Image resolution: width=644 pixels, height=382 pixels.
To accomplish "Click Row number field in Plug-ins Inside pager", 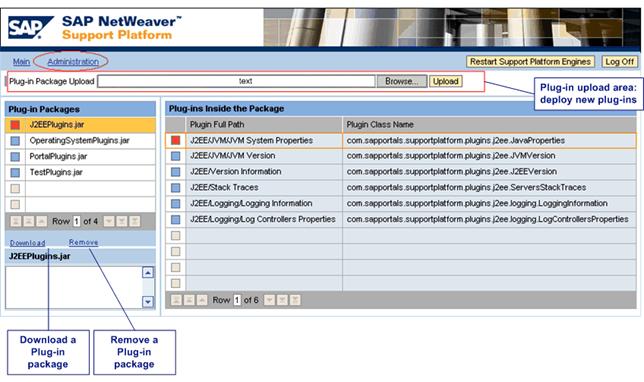I will (237, 300).
